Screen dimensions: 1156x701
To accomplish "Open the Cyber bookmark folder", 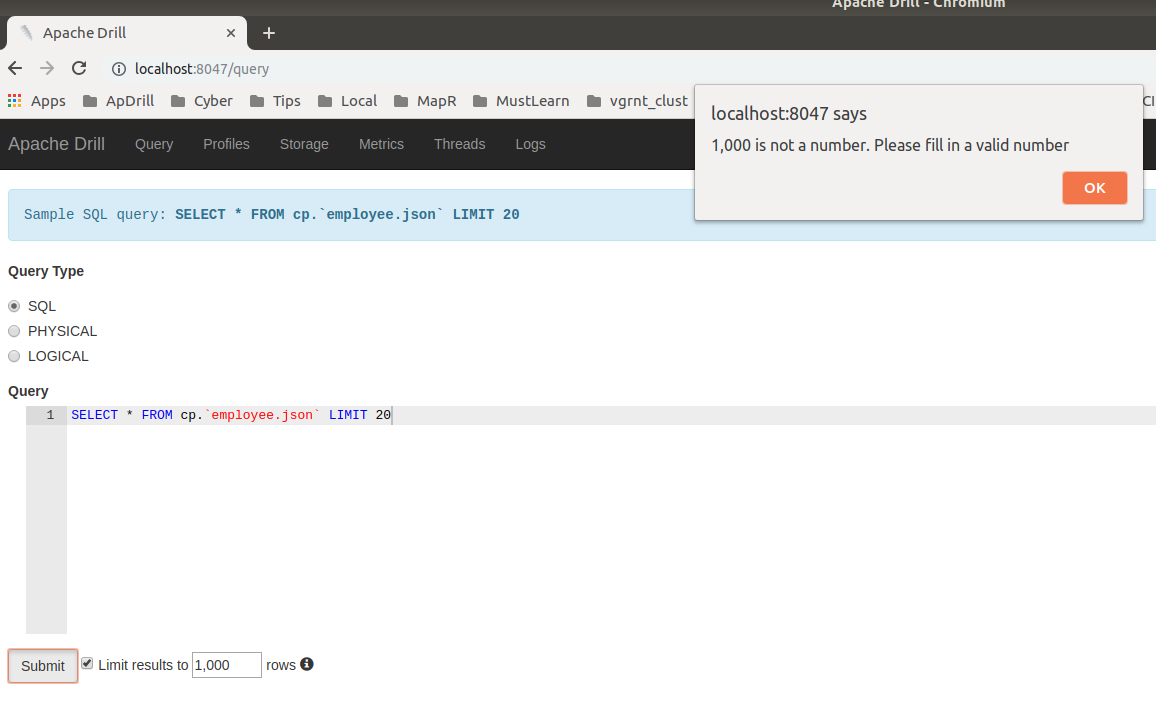I will coord(201,101).
